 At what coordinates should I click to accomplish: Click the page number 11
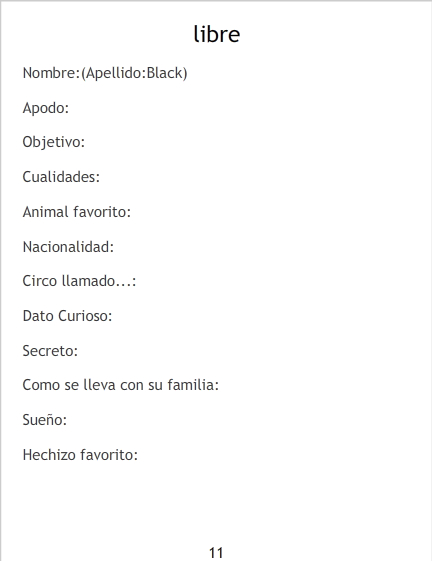click(x=216, y=553)
